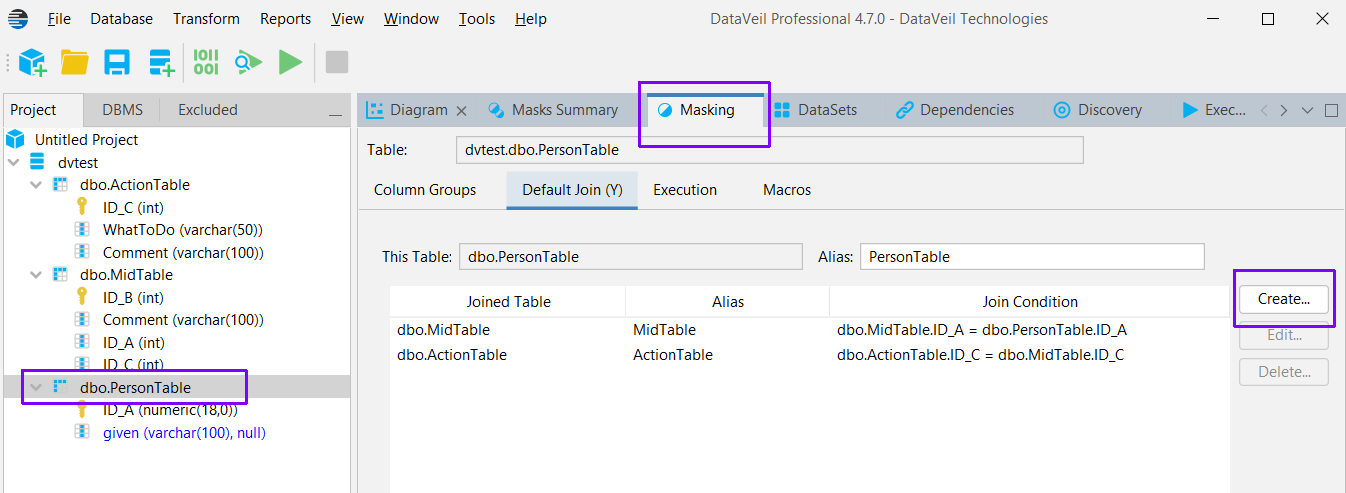Click the grey Stop square icon
This screenshot has height=493, width=1346.
[x=337, y=63]
